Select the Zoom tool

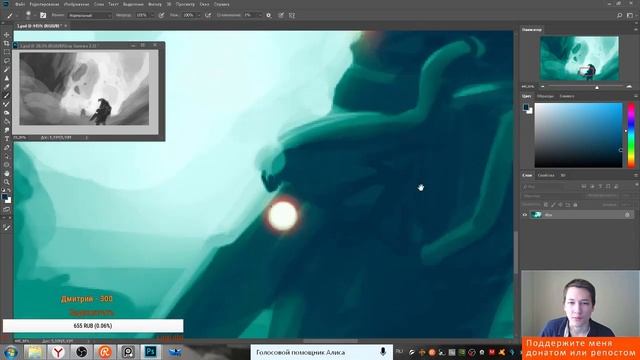click(x=7, y=182)
